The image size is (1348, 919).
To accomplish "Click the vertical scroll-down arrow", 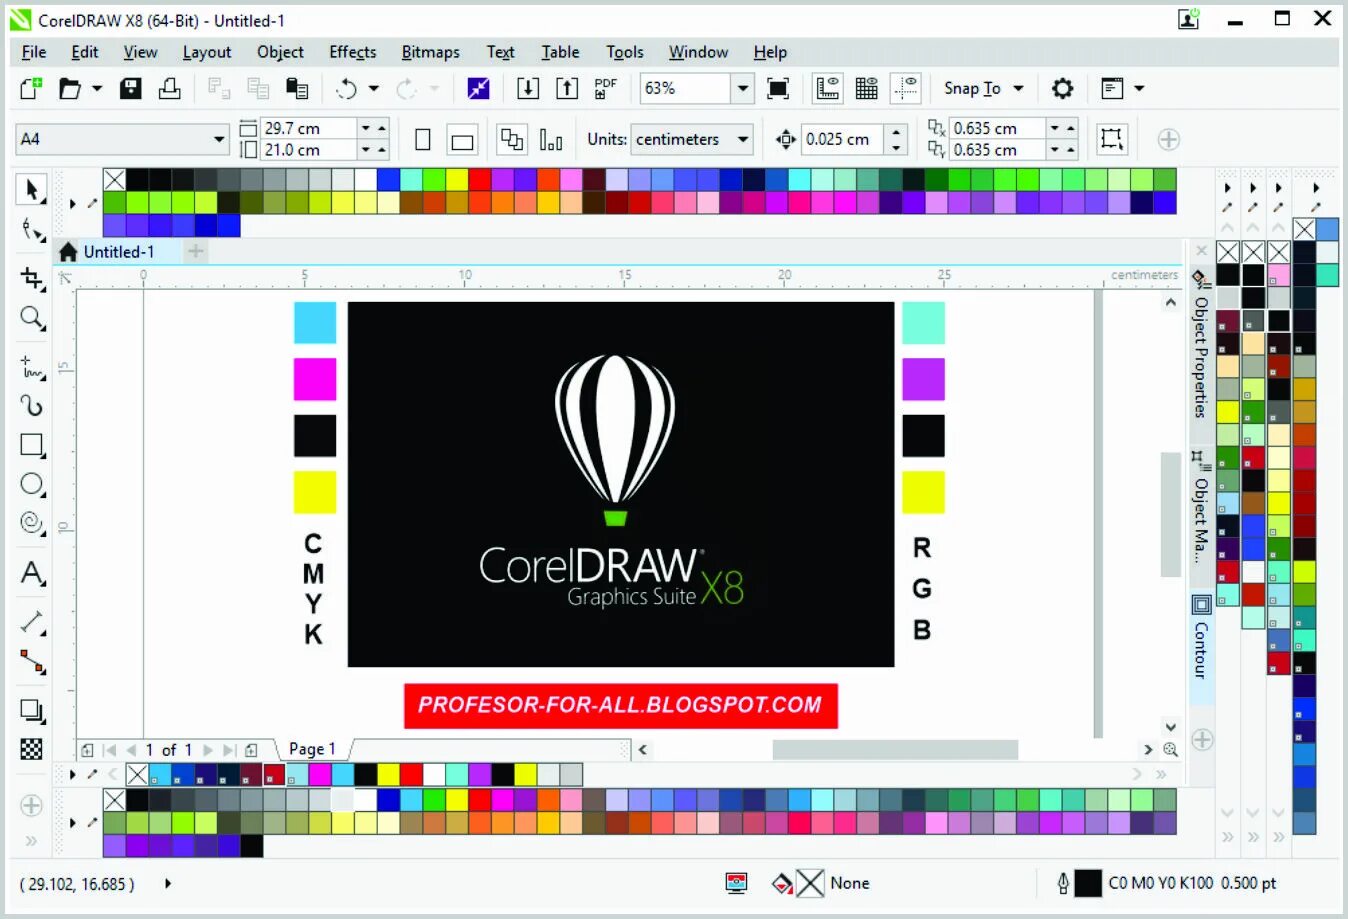I will pyautogui.click(x=1171, y=727).
